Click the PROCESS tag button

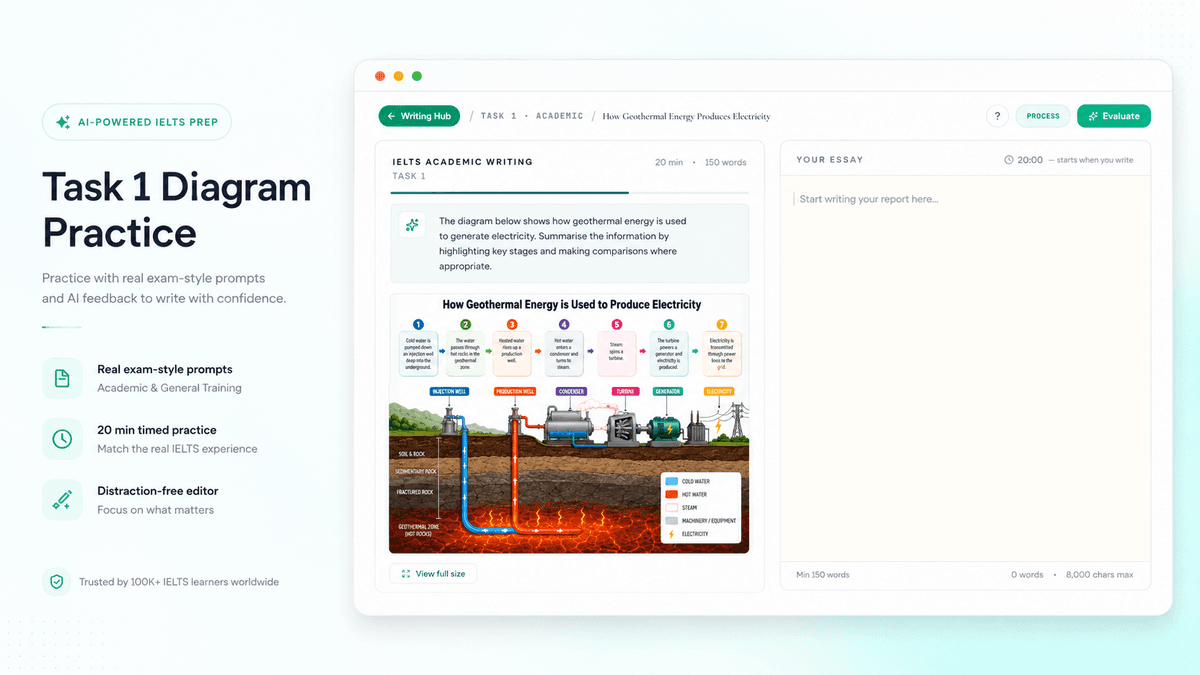[1043, 116]
